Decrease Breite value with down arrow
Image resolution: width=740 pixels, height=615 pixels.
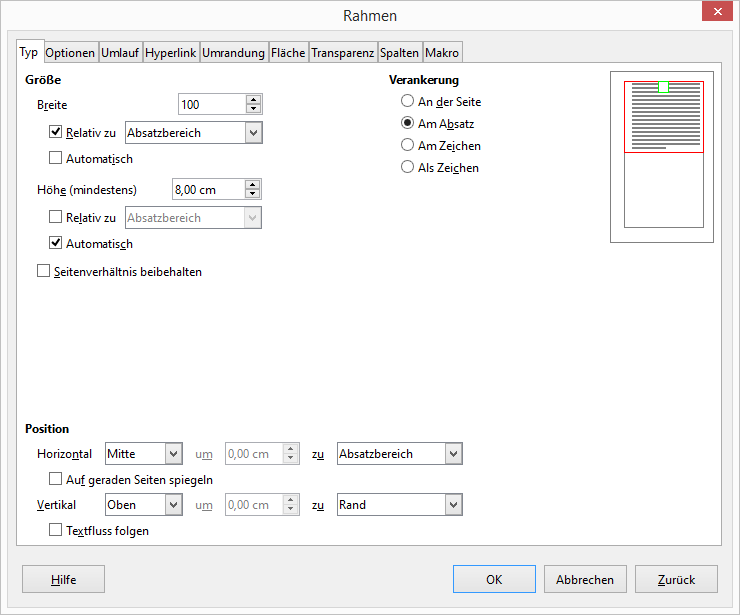click(253, 109)
